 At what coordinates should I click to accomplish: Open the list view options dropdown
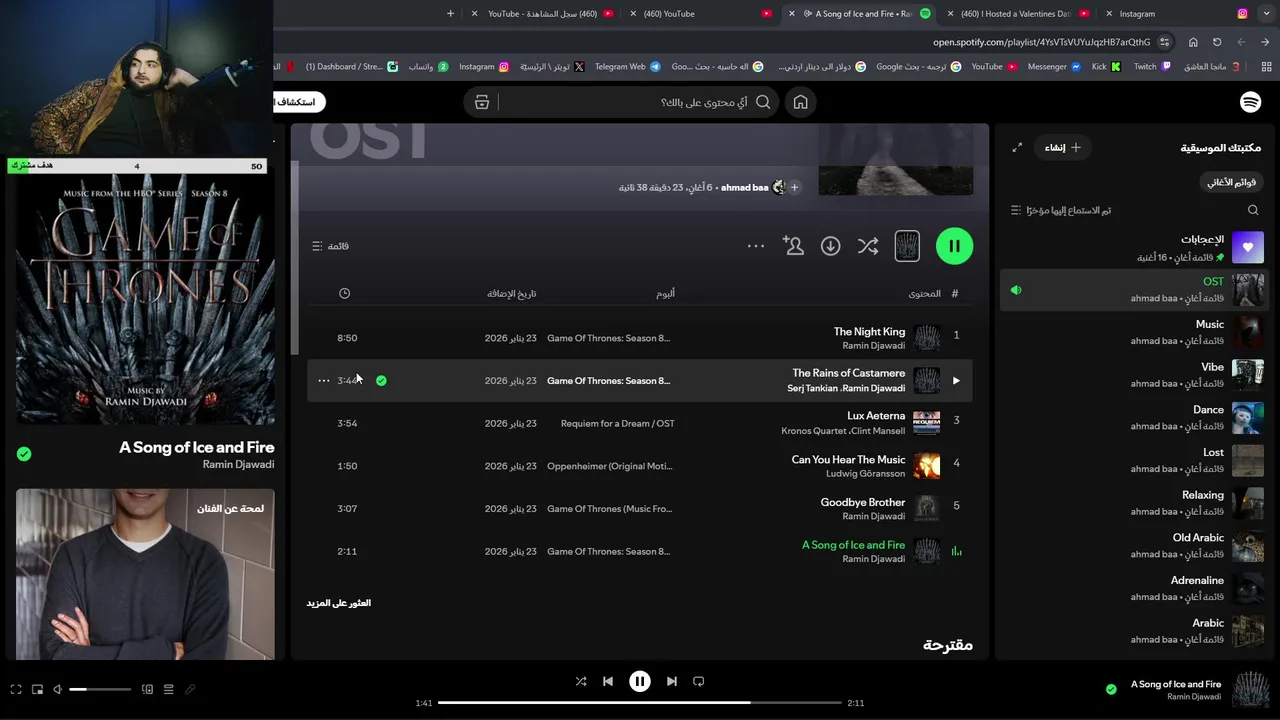pos(331,246)
